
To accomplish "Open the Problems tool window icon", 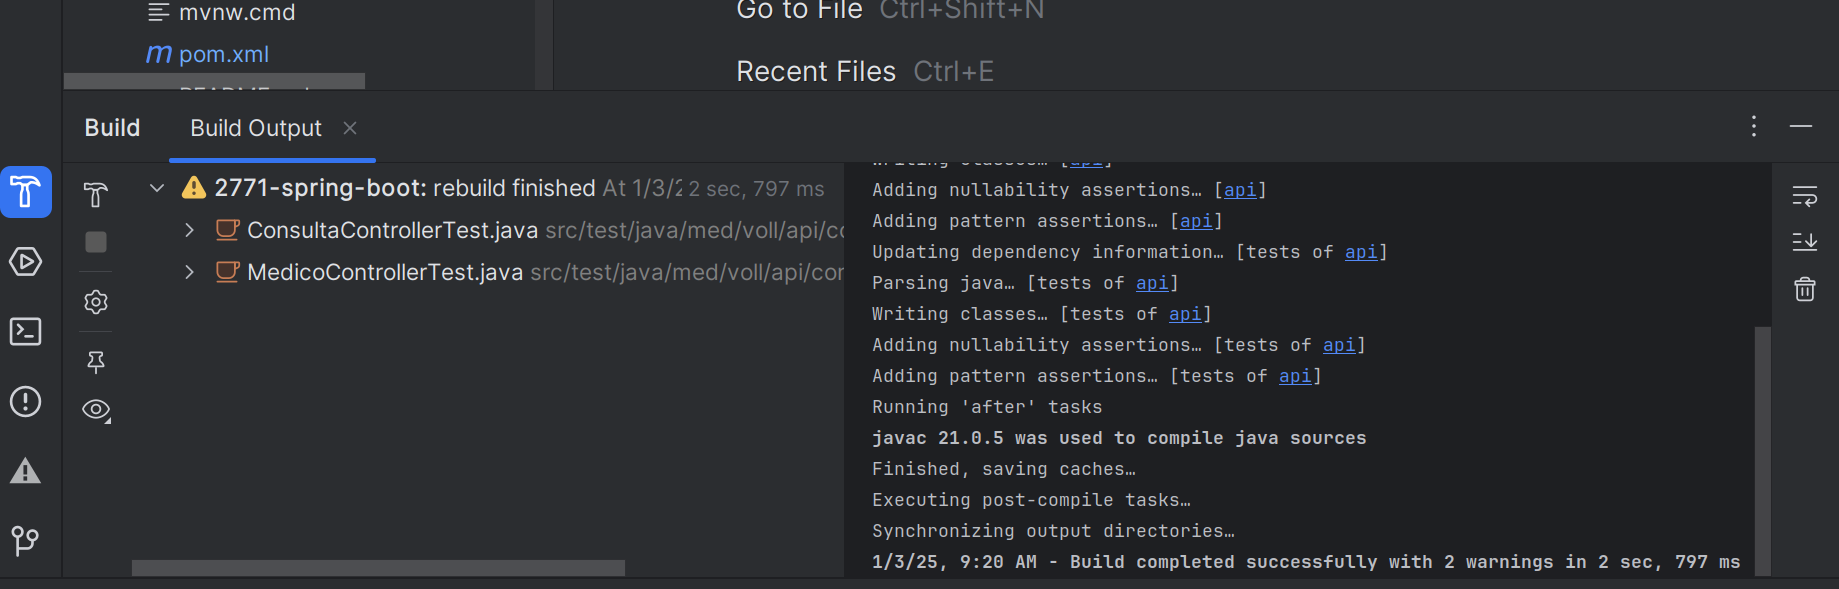I will coord(26,401).
